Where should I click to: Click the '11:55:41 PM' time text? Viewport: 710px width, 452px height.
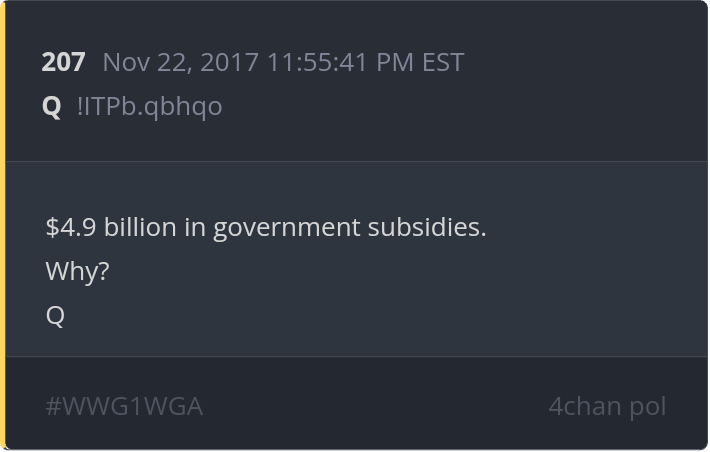pyautogui.click(x=340, y=62)
